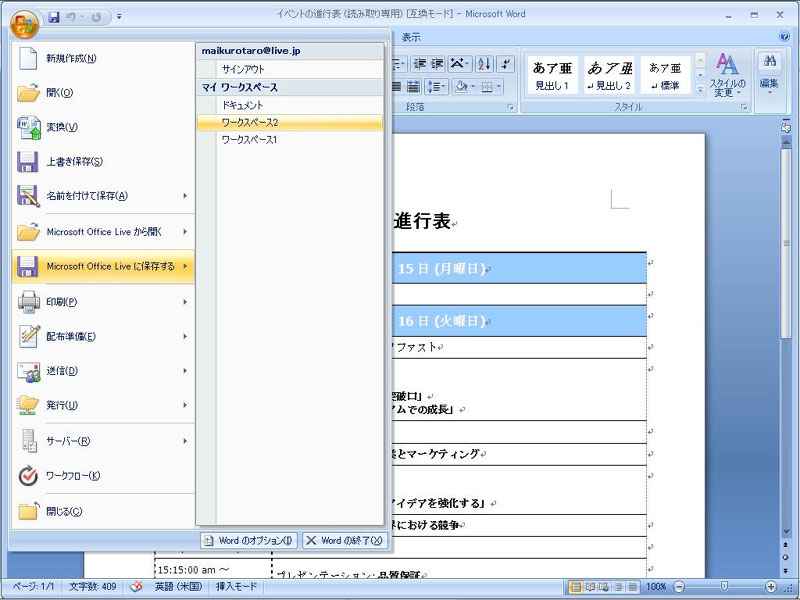Expand the サーバー(R) submenu arrow
Viewport: 800px width, 600px height.
point(185,441)
